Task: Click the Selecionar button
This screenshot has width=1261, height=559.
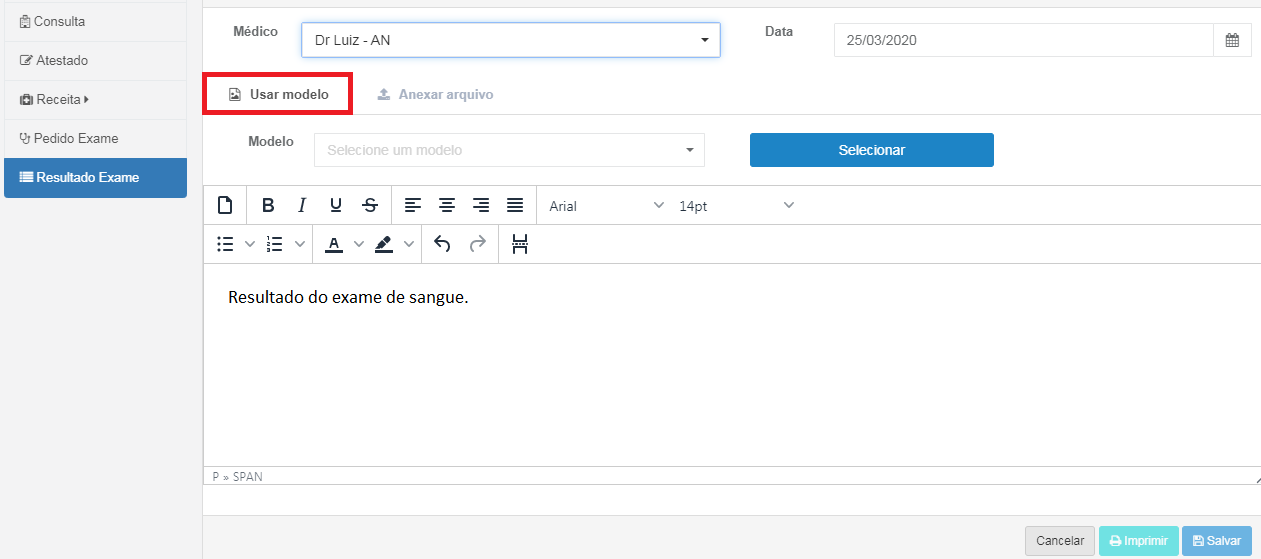Action: click(871, 150)
